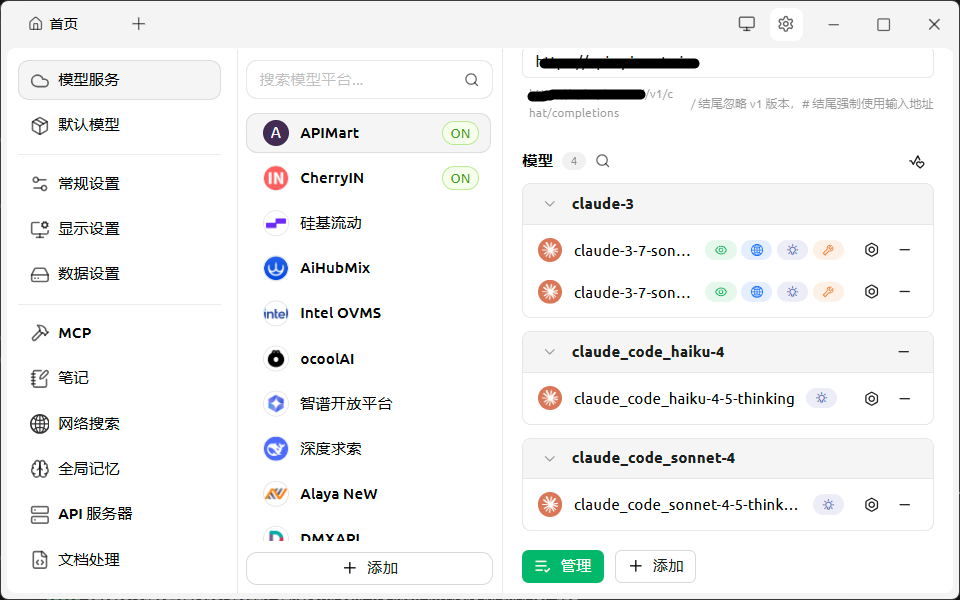Remove second claude-3-7-son model with minus

(905, 291)
